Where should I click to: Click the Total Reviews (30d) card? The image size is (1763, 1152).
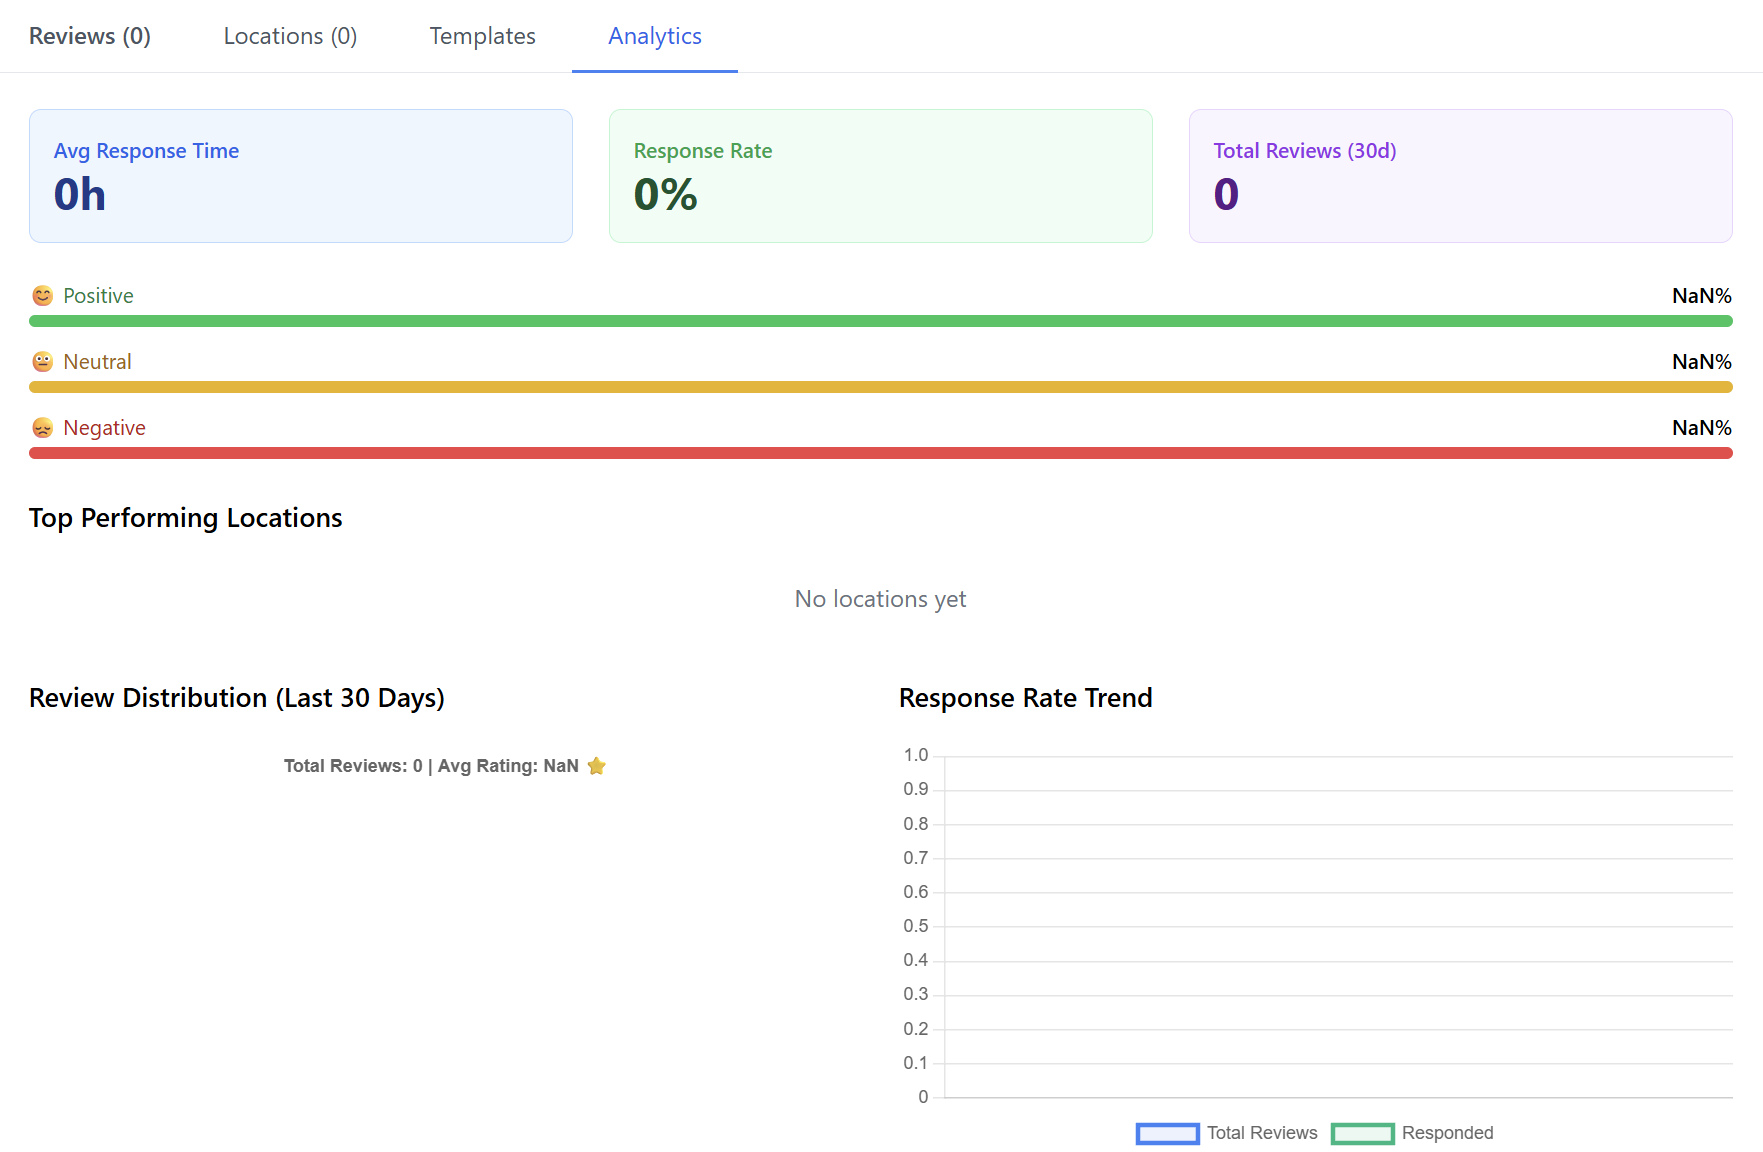[1460, 176]
